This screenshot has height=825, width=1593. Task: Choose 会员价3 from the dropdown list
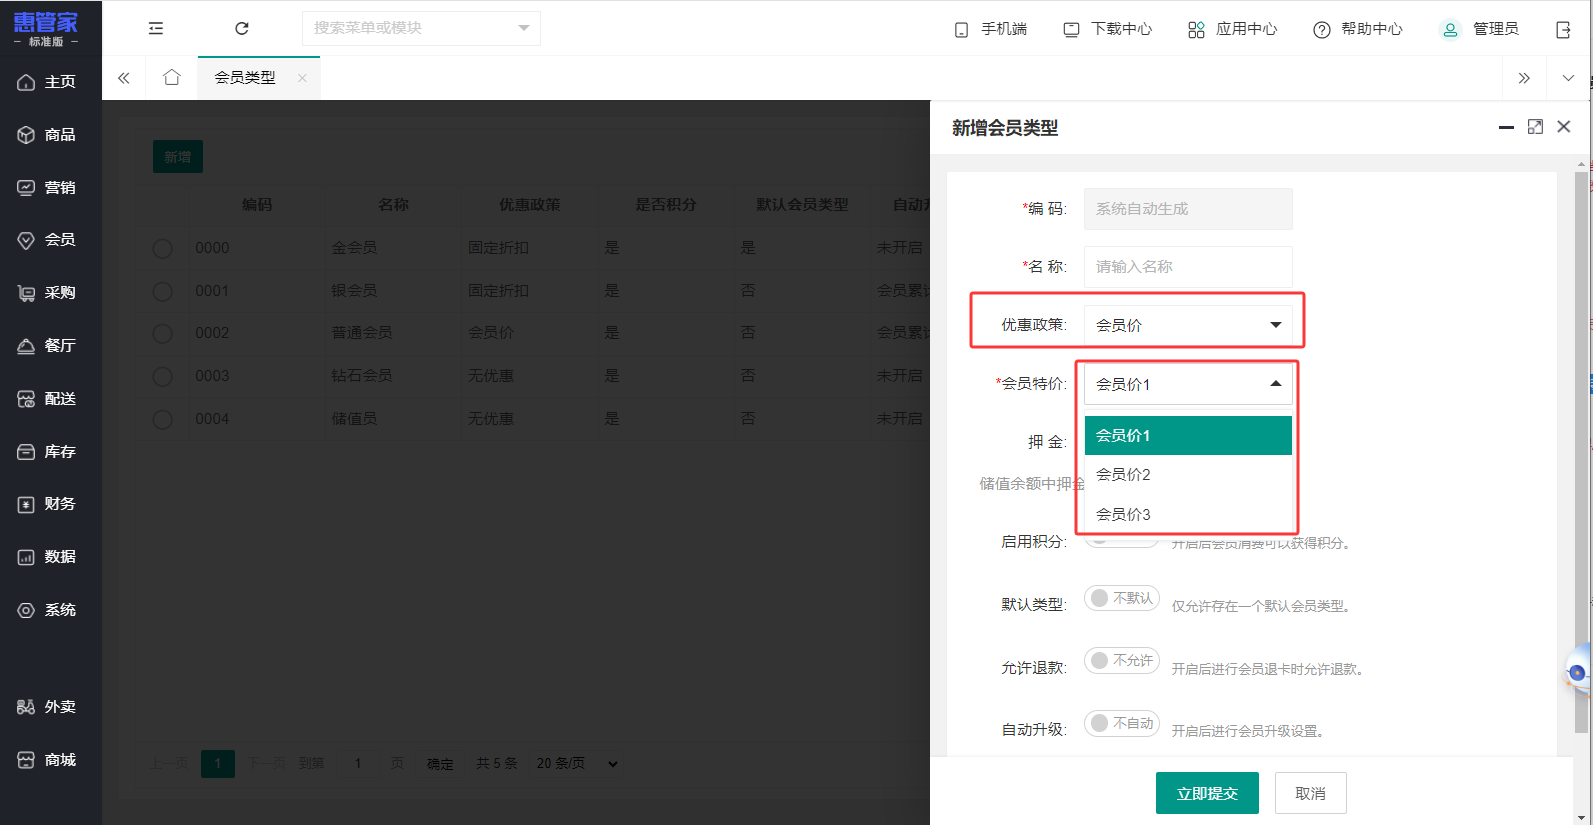coord(1188,514)
